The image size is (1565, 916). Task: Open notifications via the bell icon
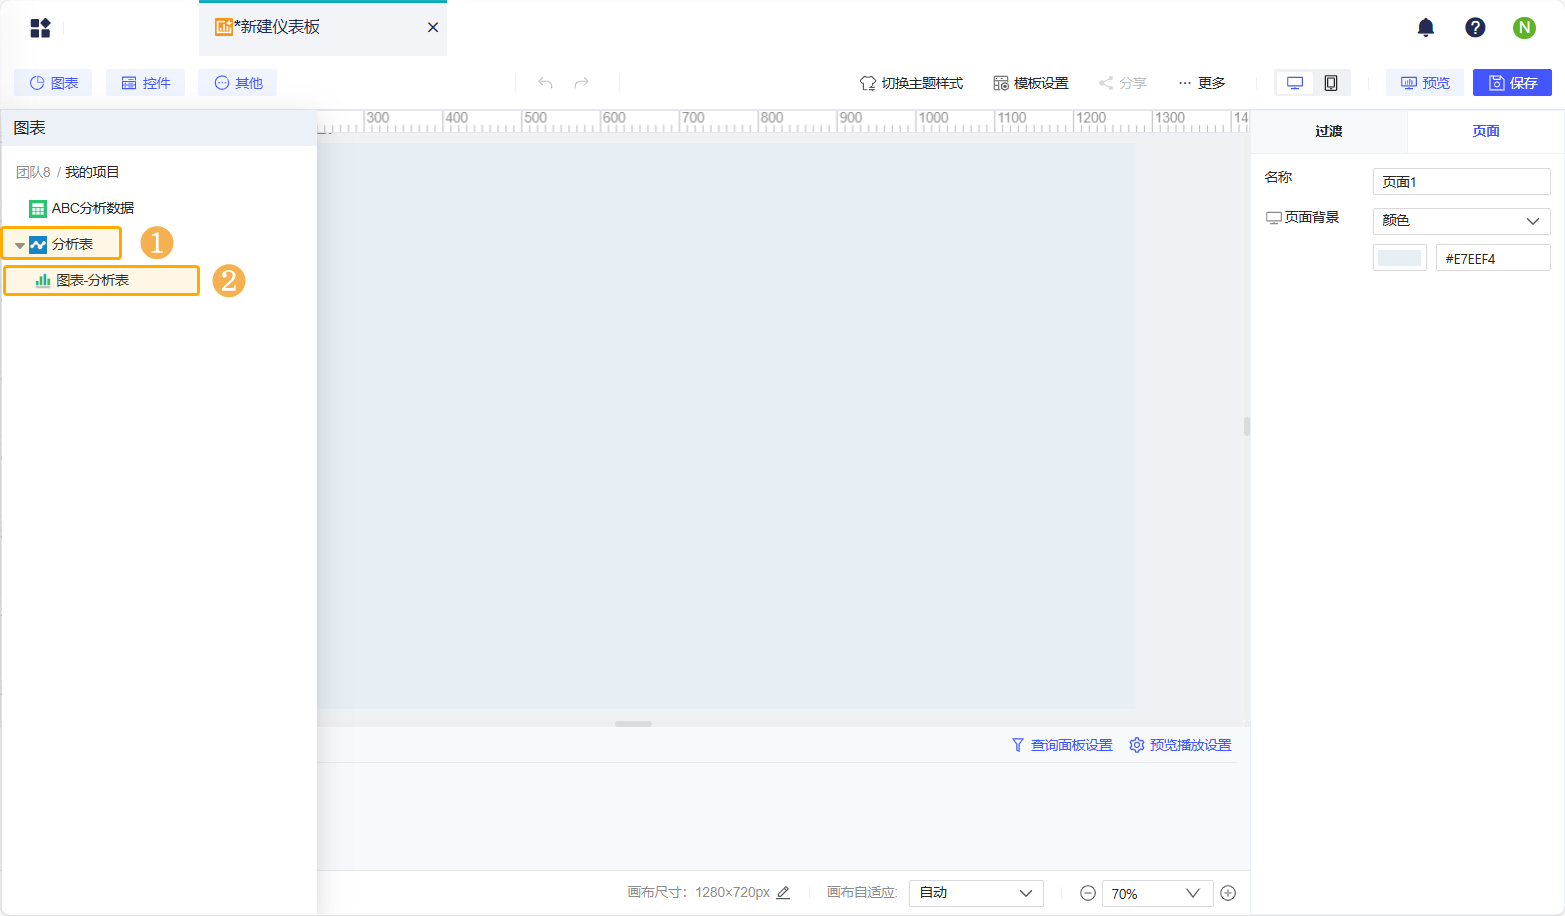pyautogui.click(x=1425, y=27)
